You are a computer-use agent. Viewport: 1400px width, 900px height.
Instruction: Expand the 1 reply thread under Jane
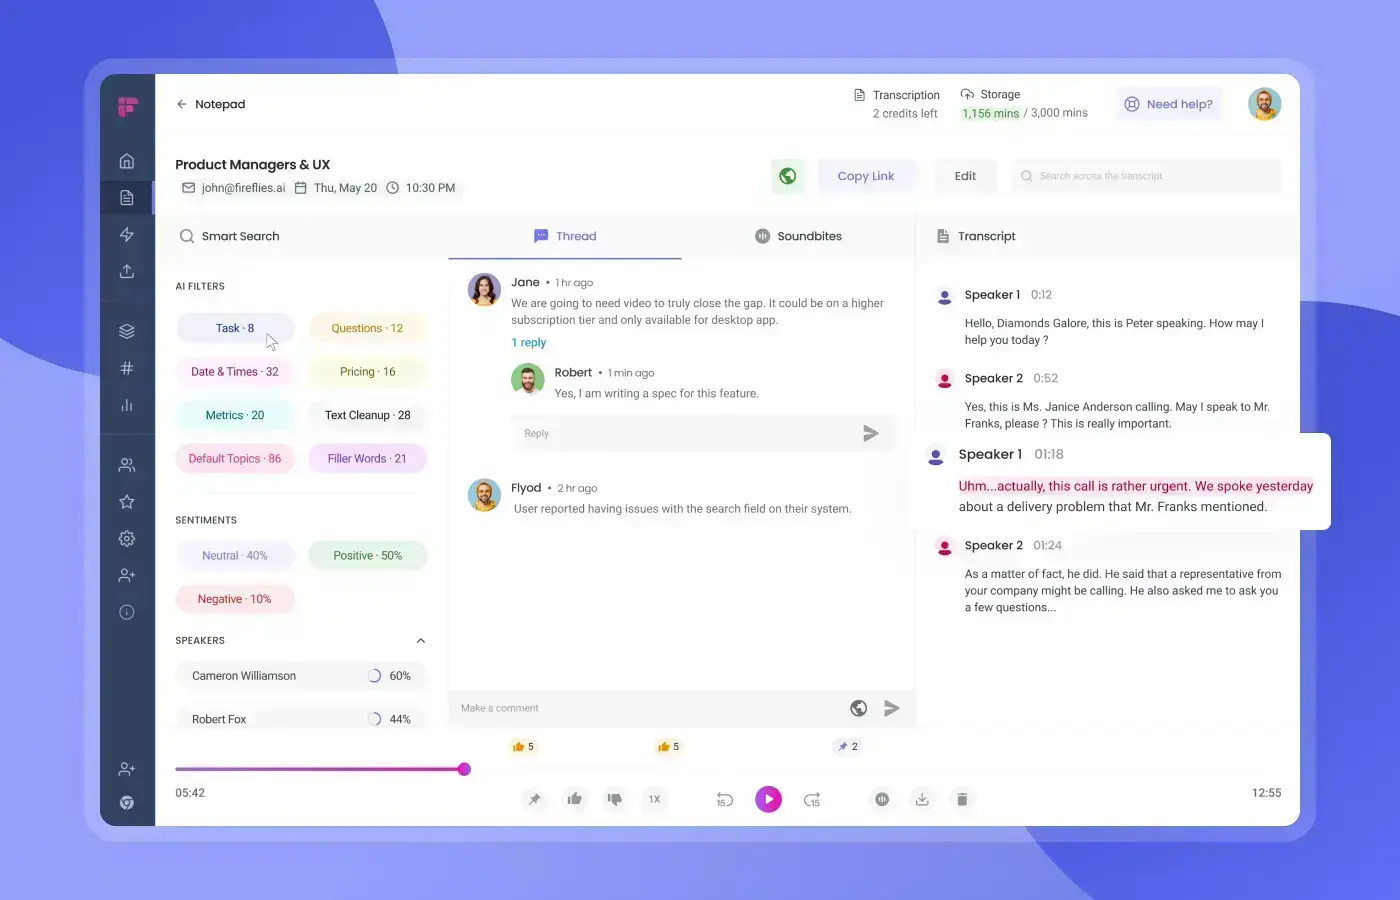[x=528, y=343]
